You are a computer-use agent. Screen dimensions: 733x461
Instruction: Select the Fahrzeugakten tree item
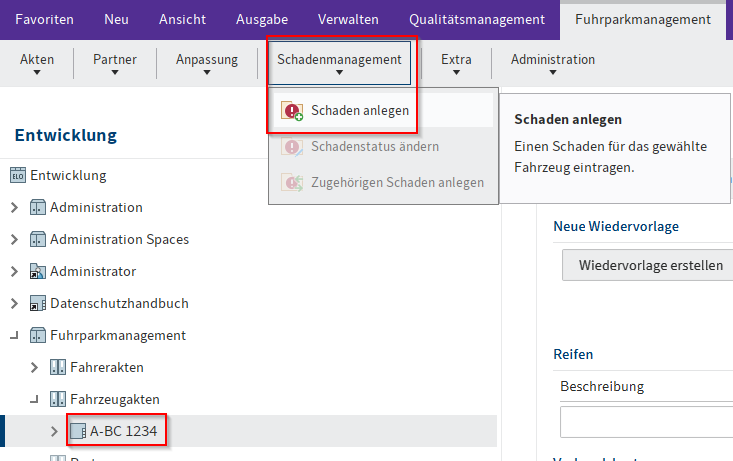(x=115, y=399)
